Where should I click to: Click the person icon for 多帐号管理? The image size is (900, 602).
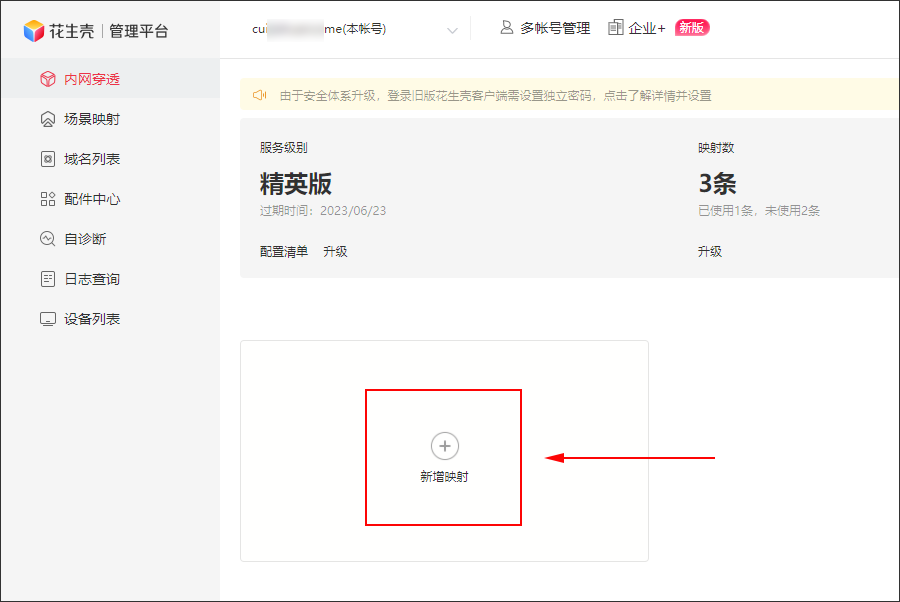(x=507, y=28)
